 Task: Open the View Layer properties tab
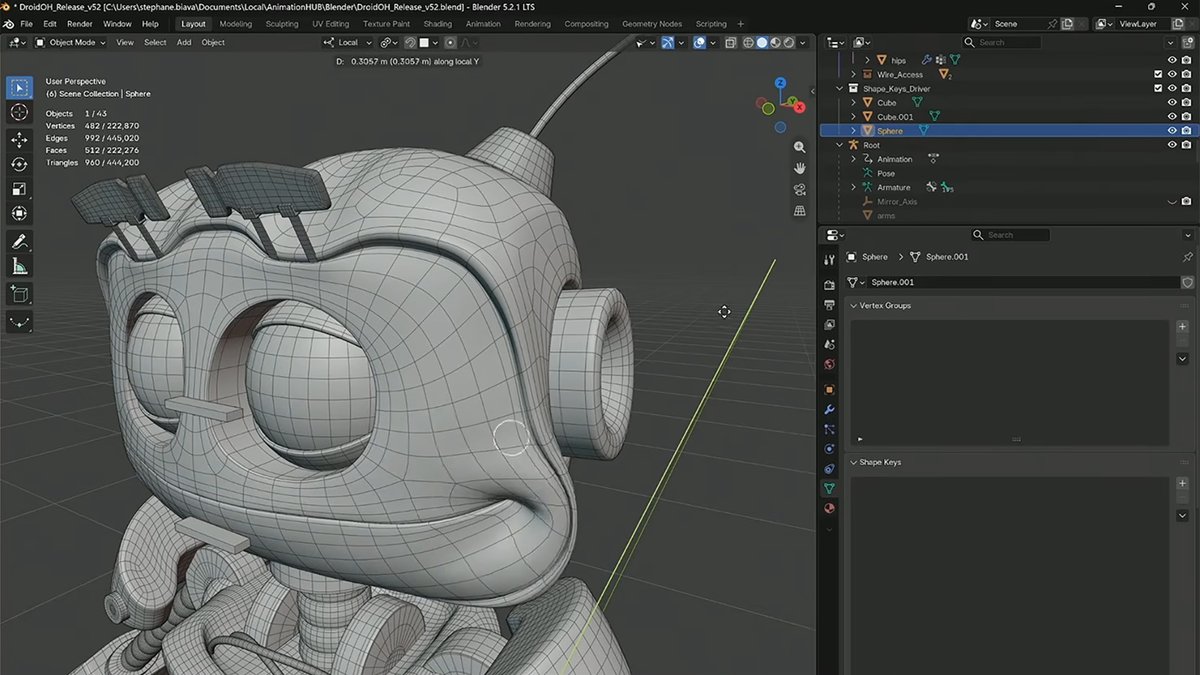tap(829, 325)
